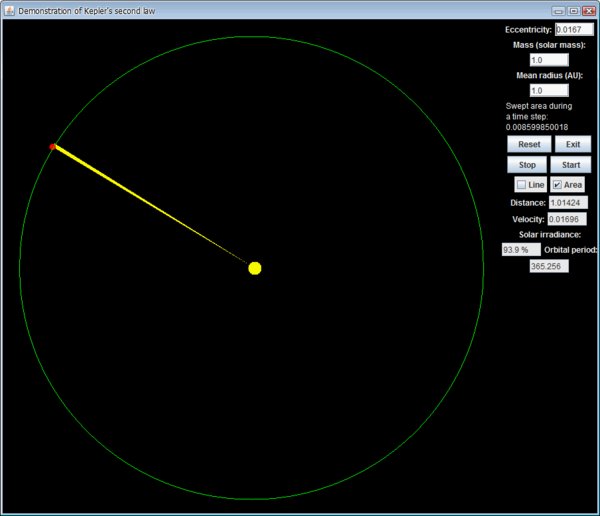Select the Orbital period value 365.256
600x516 pixels.
[549, 266]
